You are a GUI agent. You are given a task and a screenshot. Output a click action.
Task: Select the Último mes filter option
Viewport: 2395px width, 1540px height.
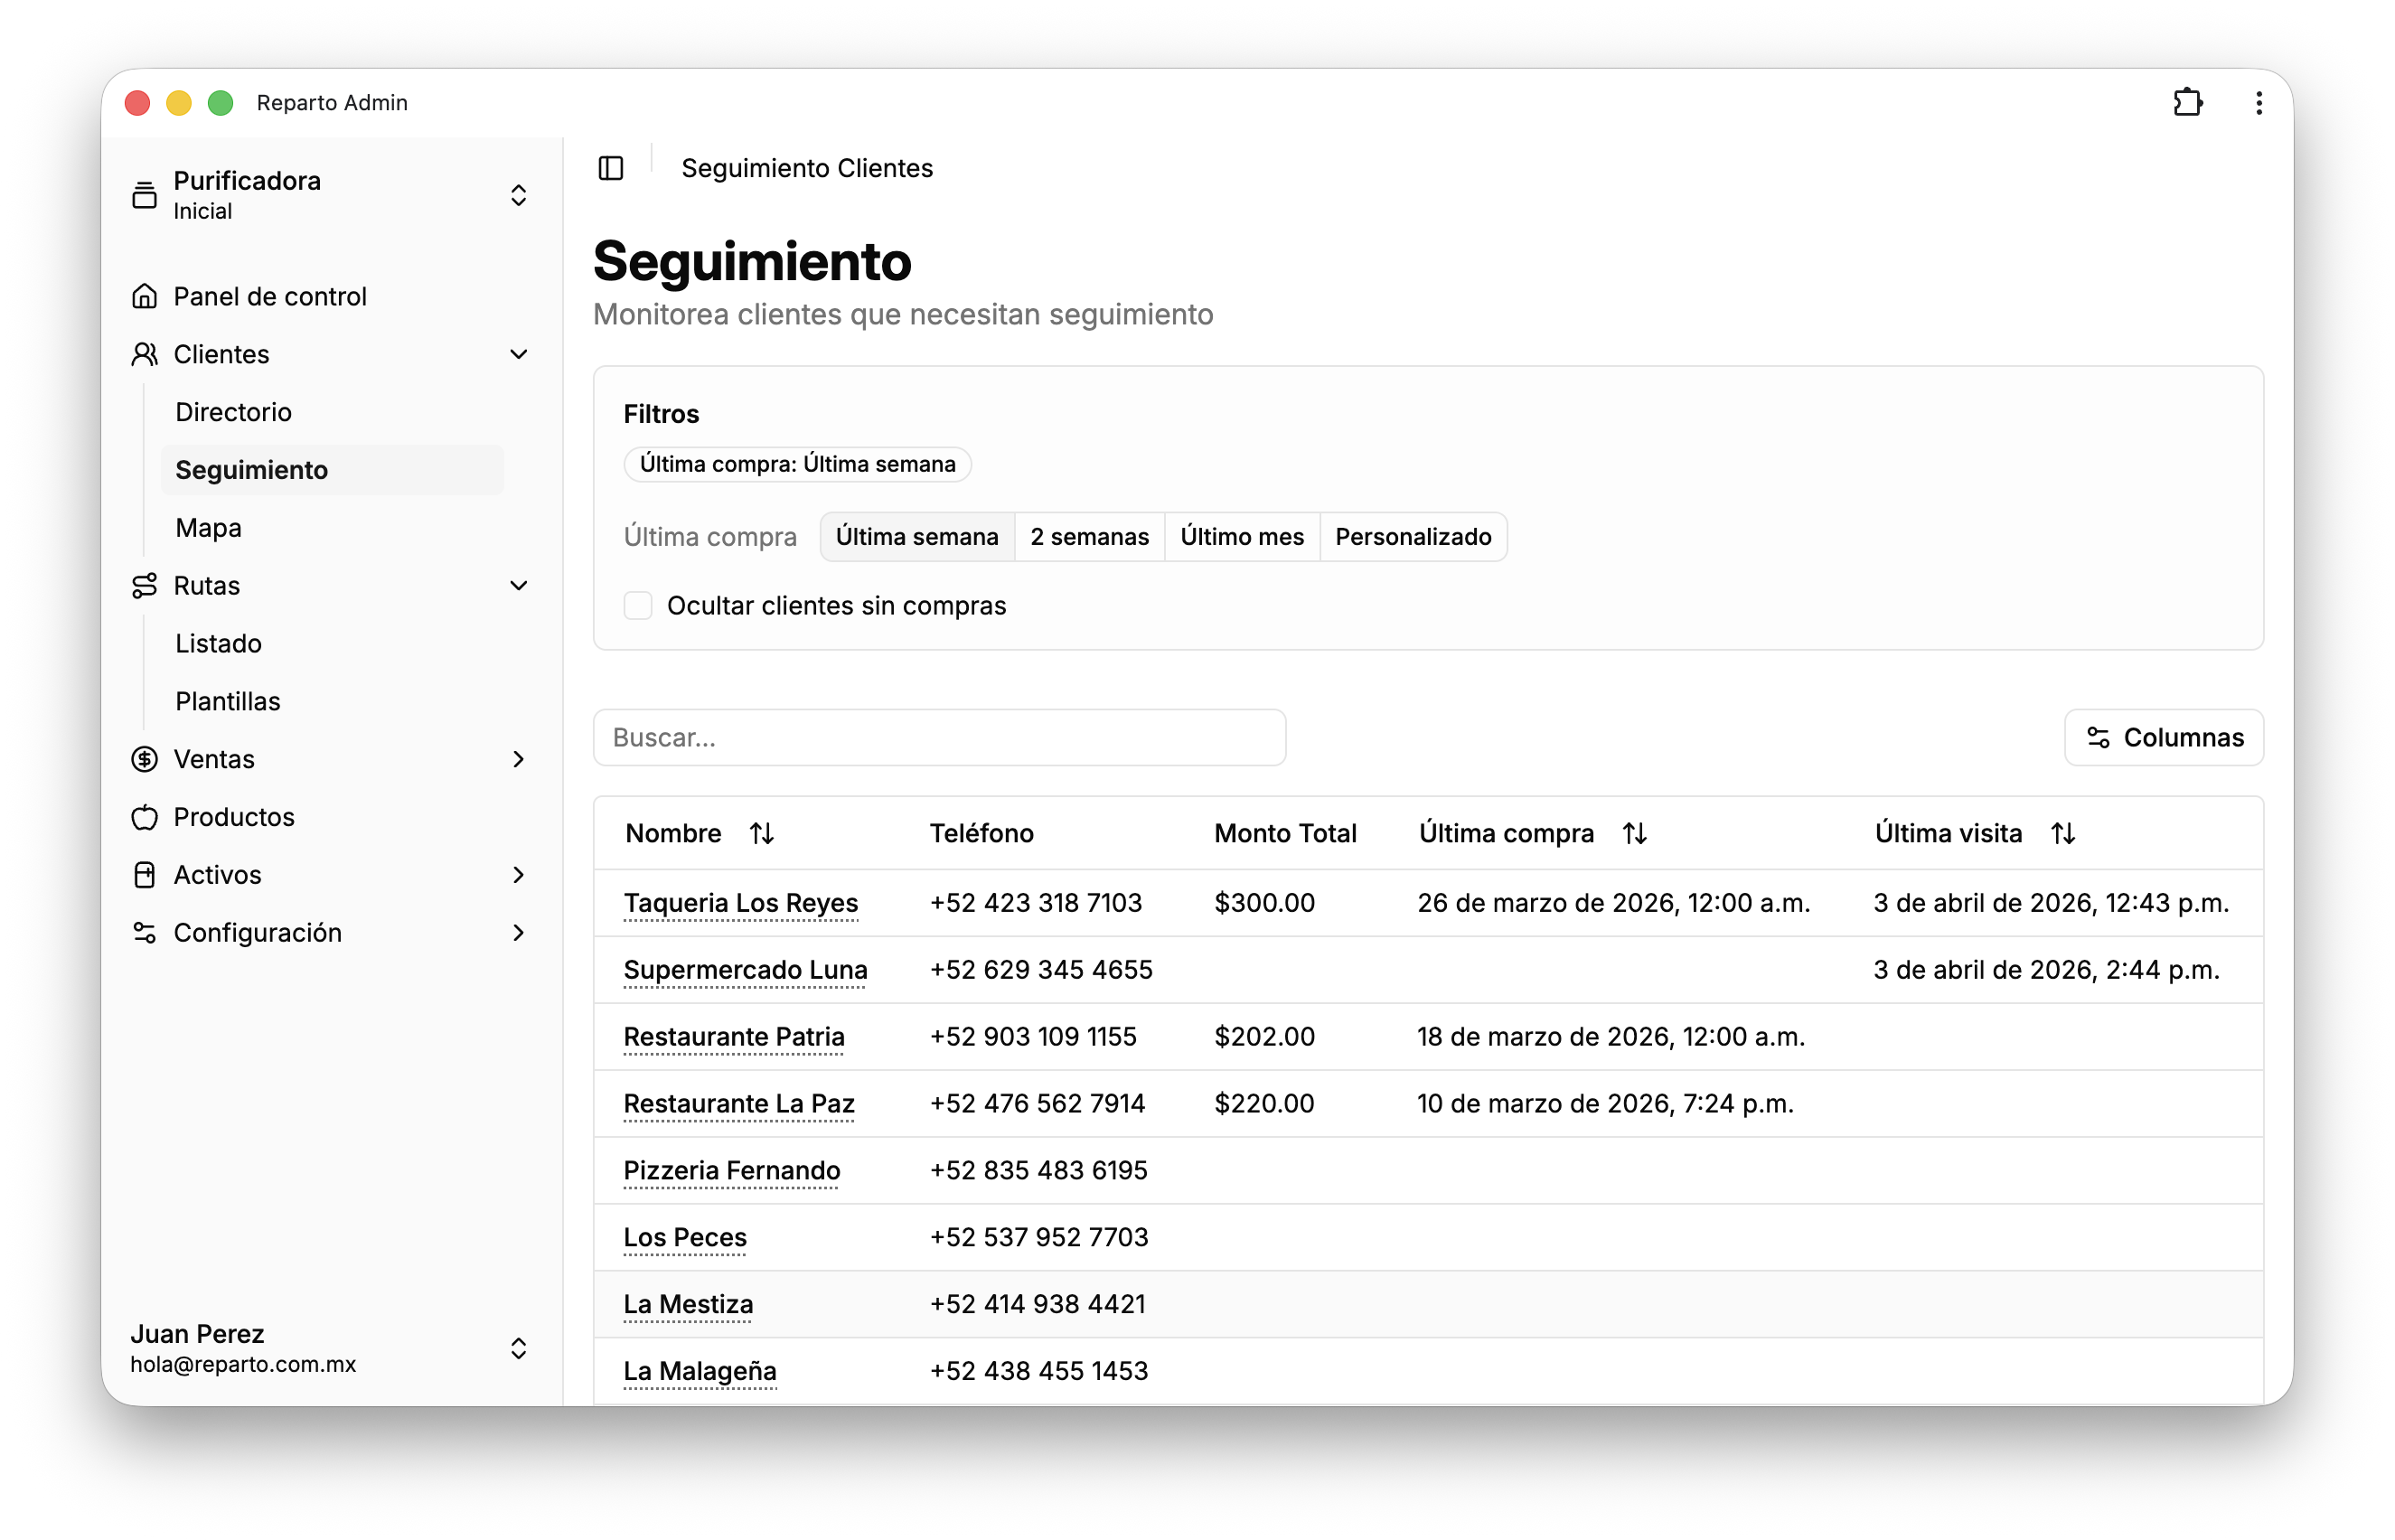1242,537
